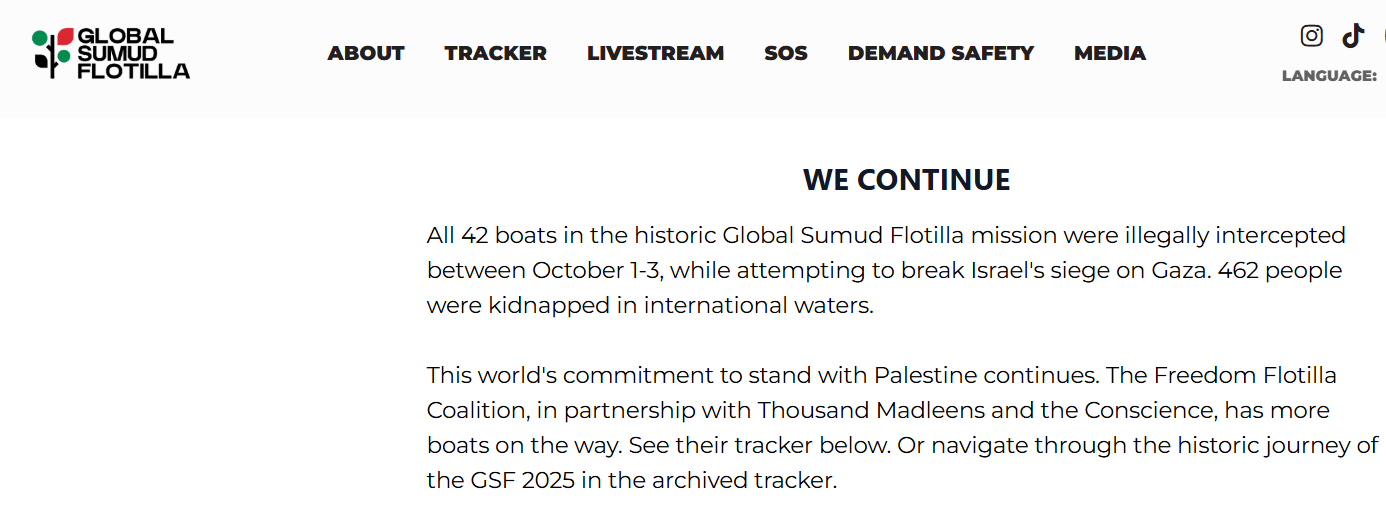The image size is (1386, 520).
Task: Open the ABOUT menu item
Action: click(x=366, y=53)
